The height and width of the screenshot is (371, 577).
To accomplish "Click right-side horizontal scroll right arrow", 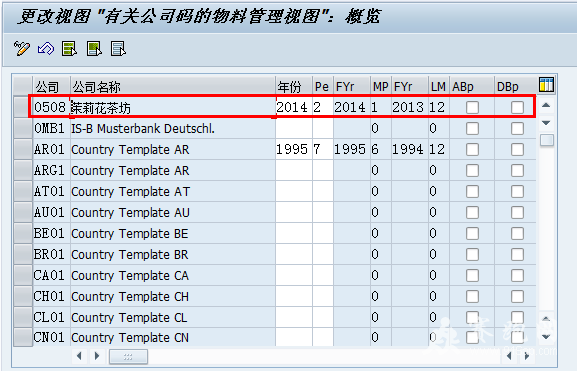I will coord(527,356).
